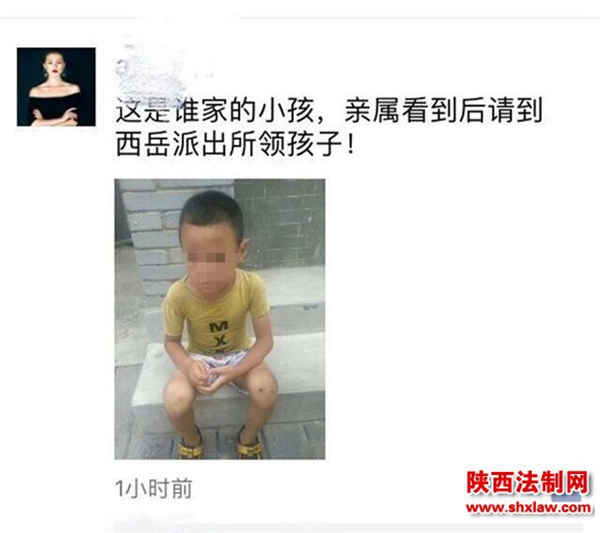The width and height of the screenshot is (600, 533).
Task: Open the www.shxlaw.com link
Action: [528, 508]
